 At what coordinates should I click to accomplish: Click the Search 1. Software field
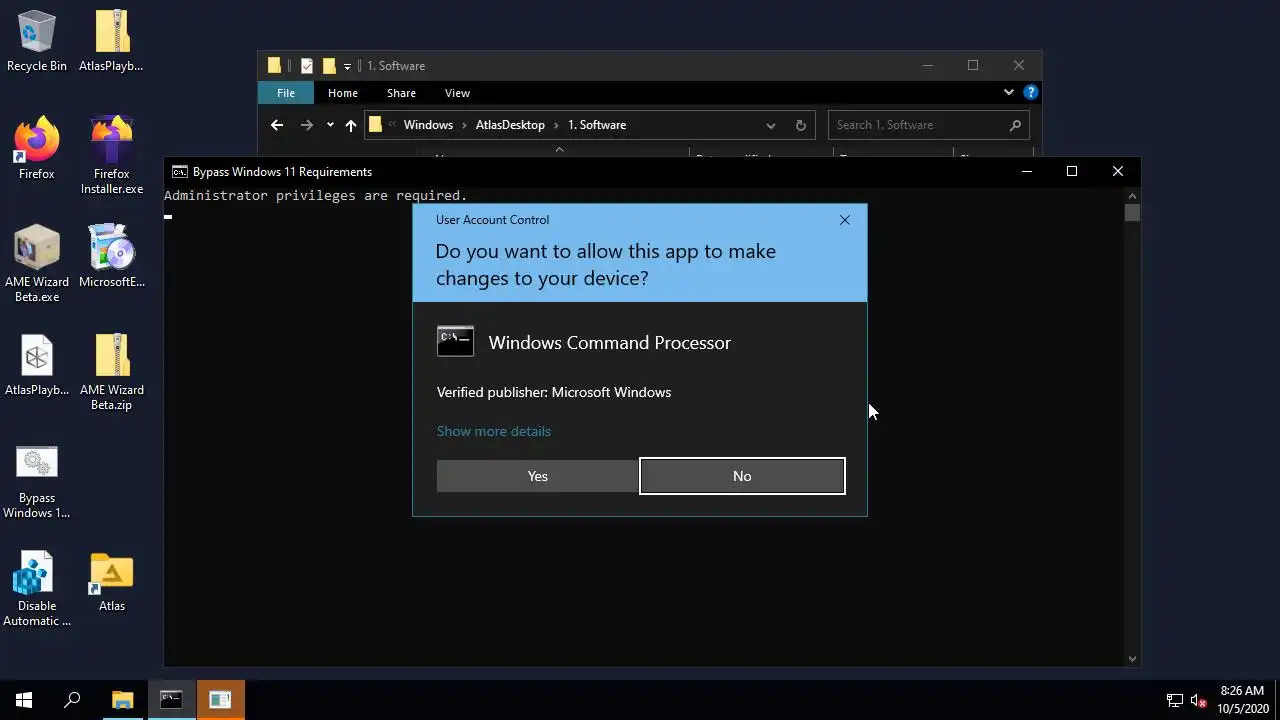pos(928,125)
